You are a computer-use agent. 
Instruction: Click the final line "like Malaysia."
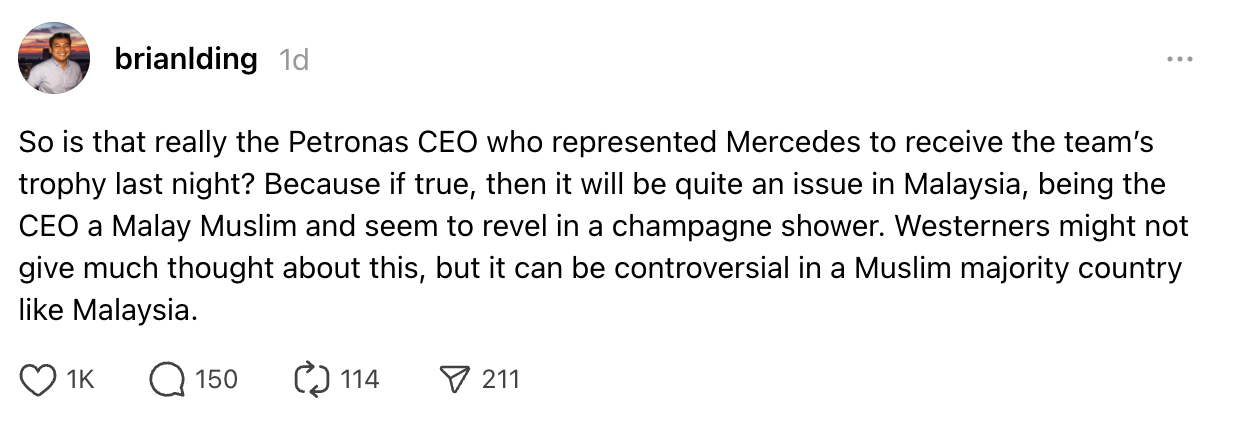coord(103,311)
